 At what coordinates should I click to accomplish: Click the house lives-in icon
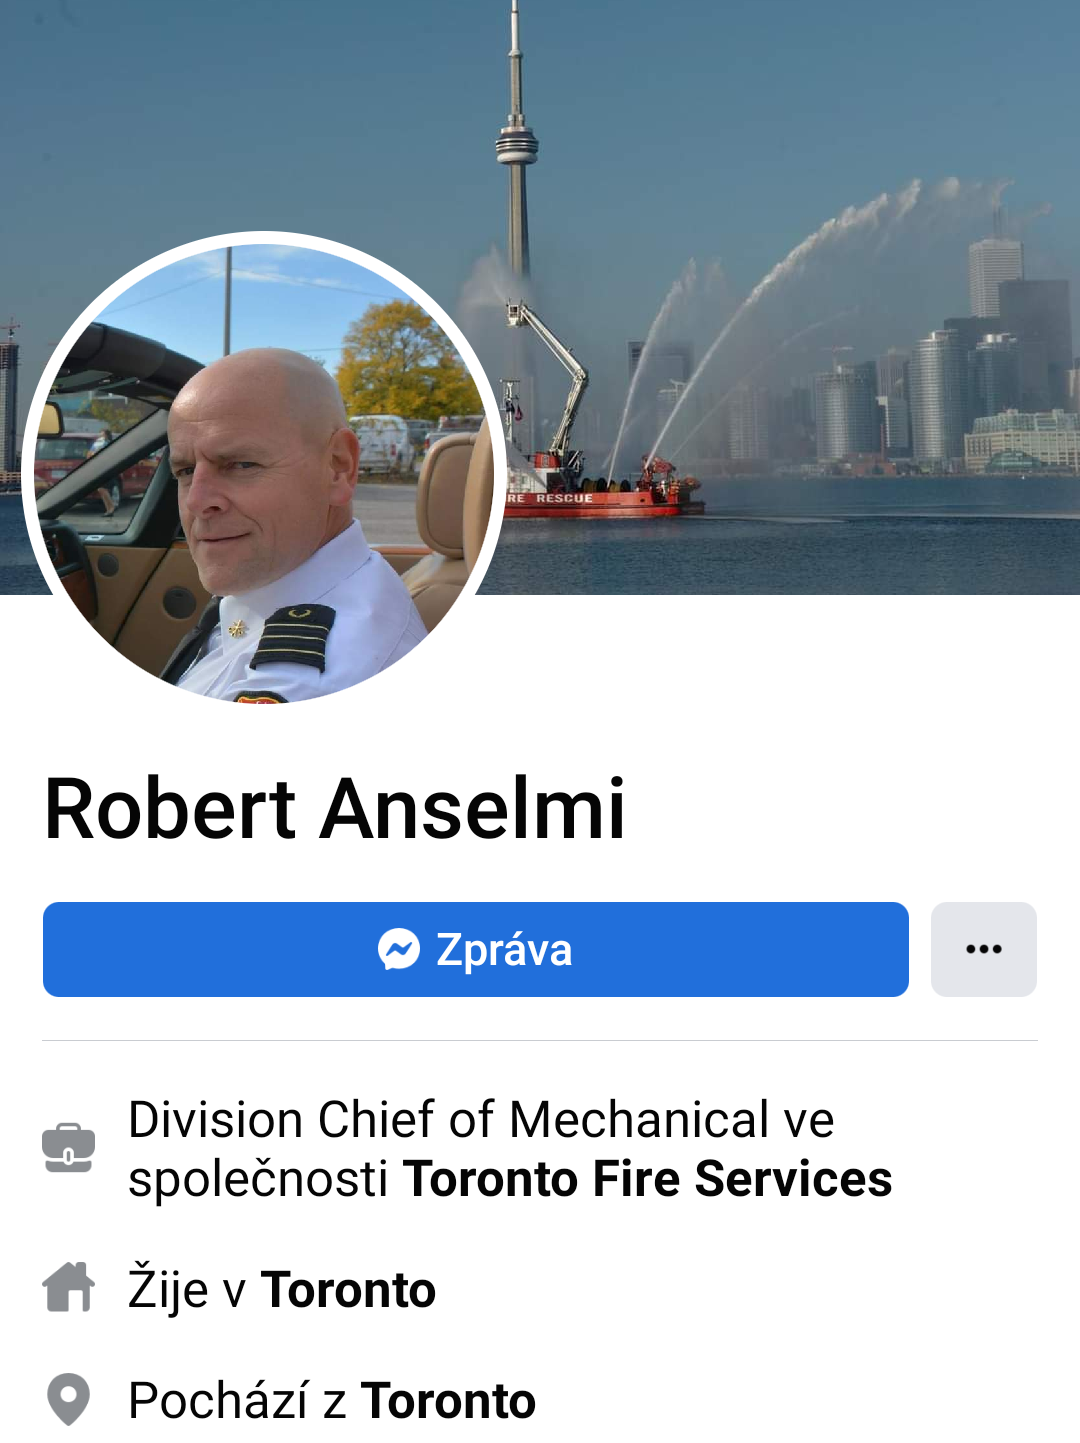pos(69,1287)
